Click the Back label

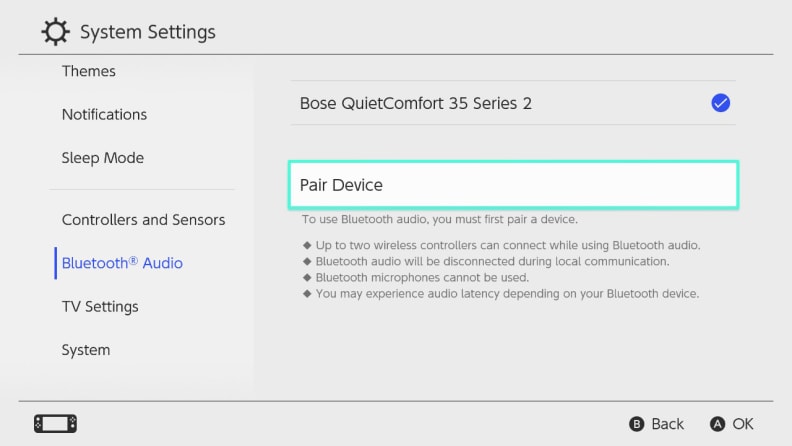pos(667,424)
